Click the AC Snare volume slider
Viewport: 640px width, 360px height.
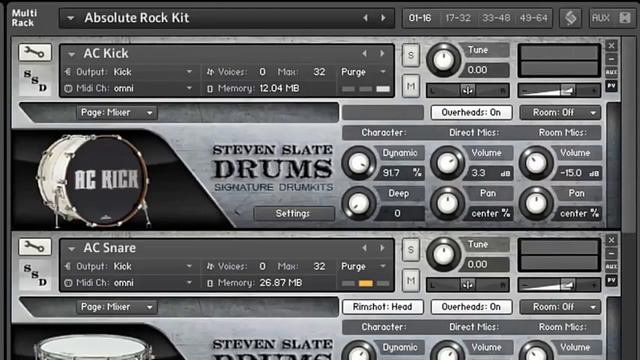(559, 284)
